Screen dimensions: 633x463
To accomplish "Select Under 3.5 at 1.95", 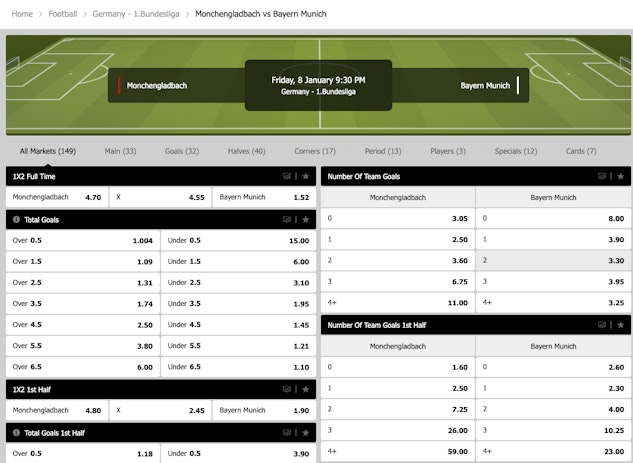I will (x=238, y=304).
